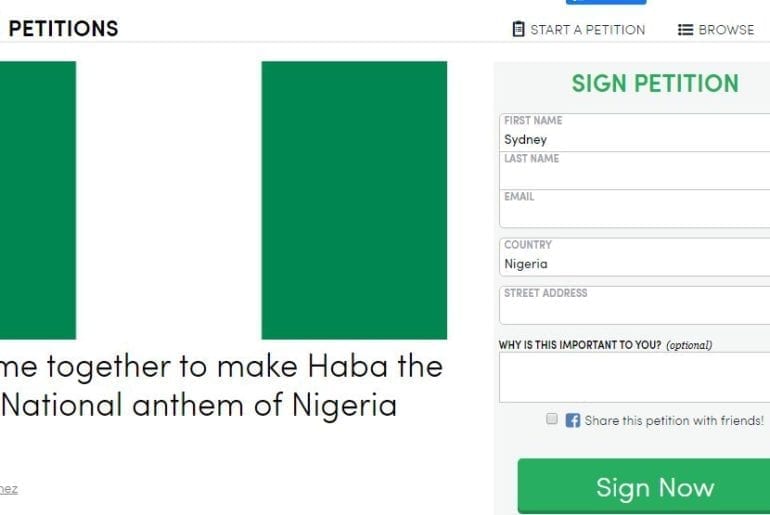Open the Country dropdown showing Nigeria
The width and height of the screenshot is (770, 515).
(x=636, y=257)
